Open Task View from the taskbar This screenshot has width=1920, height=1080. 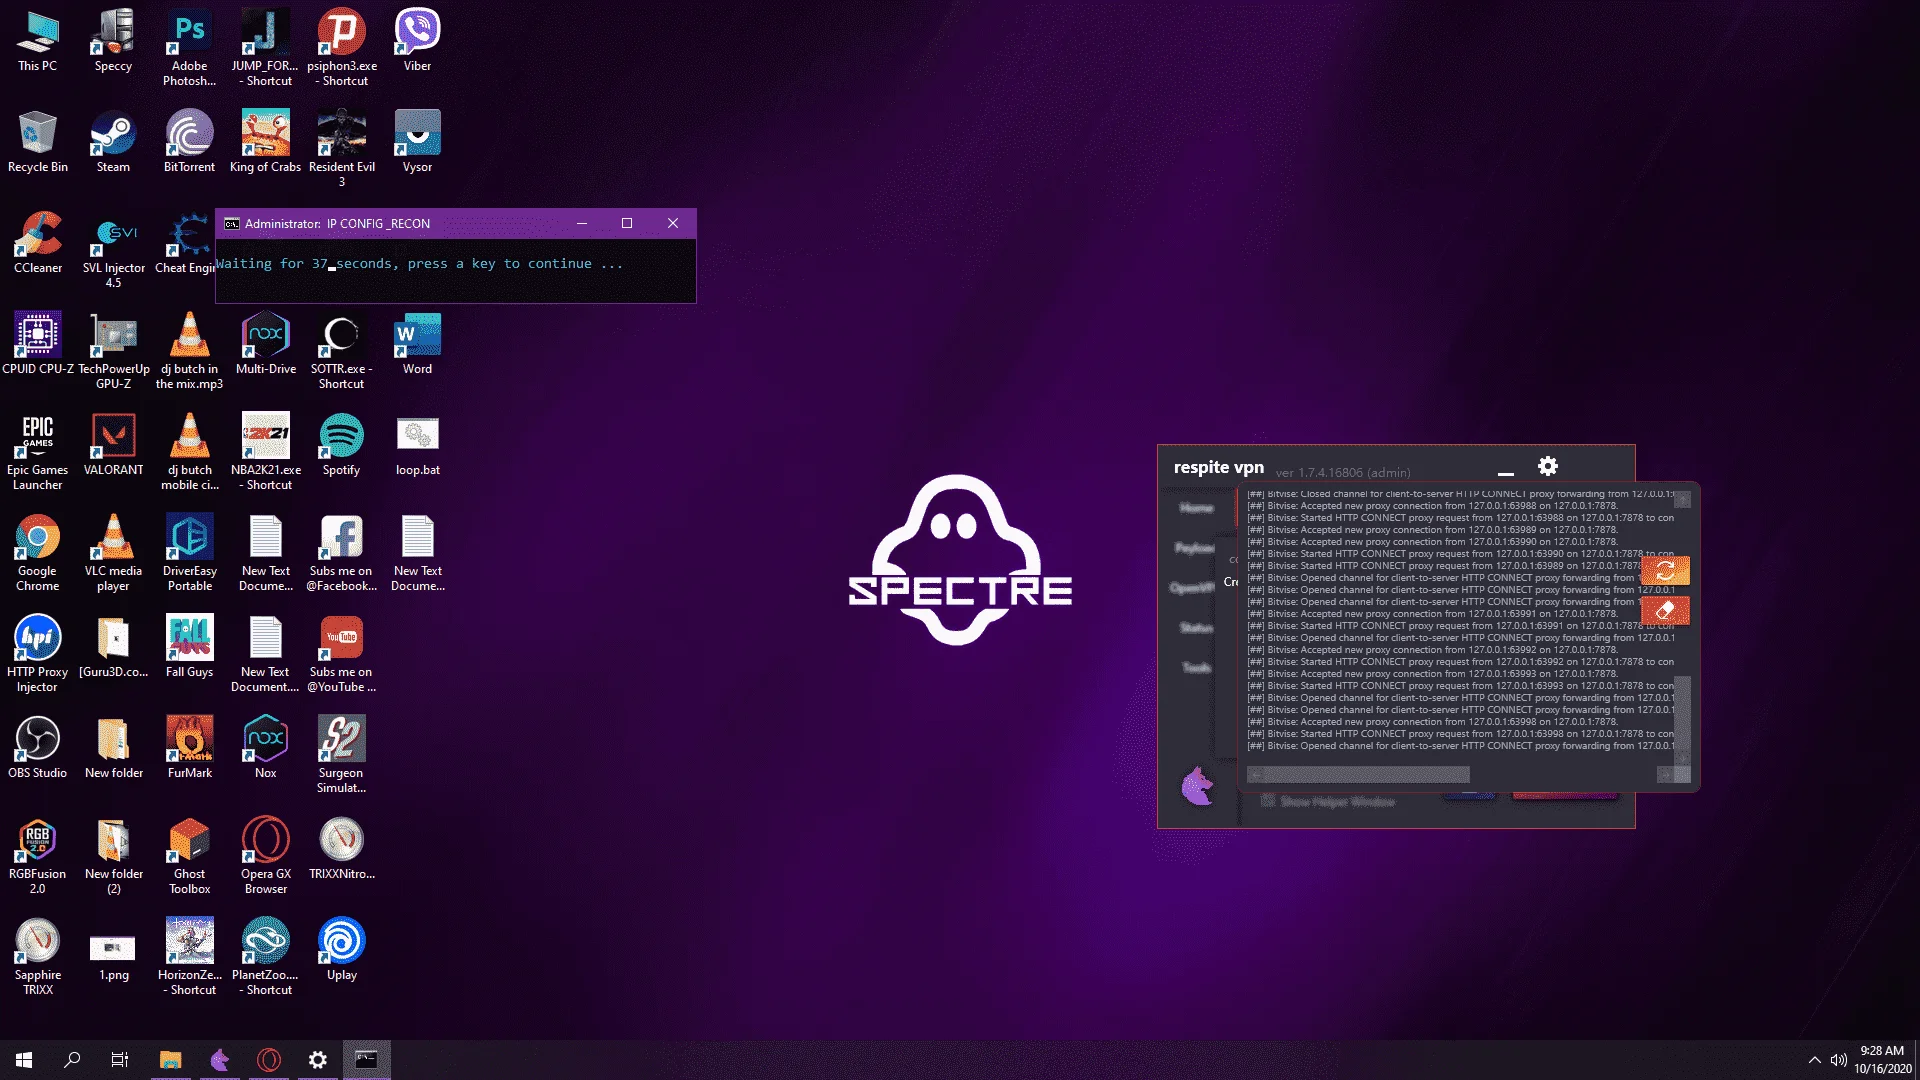pos(120,1060)
